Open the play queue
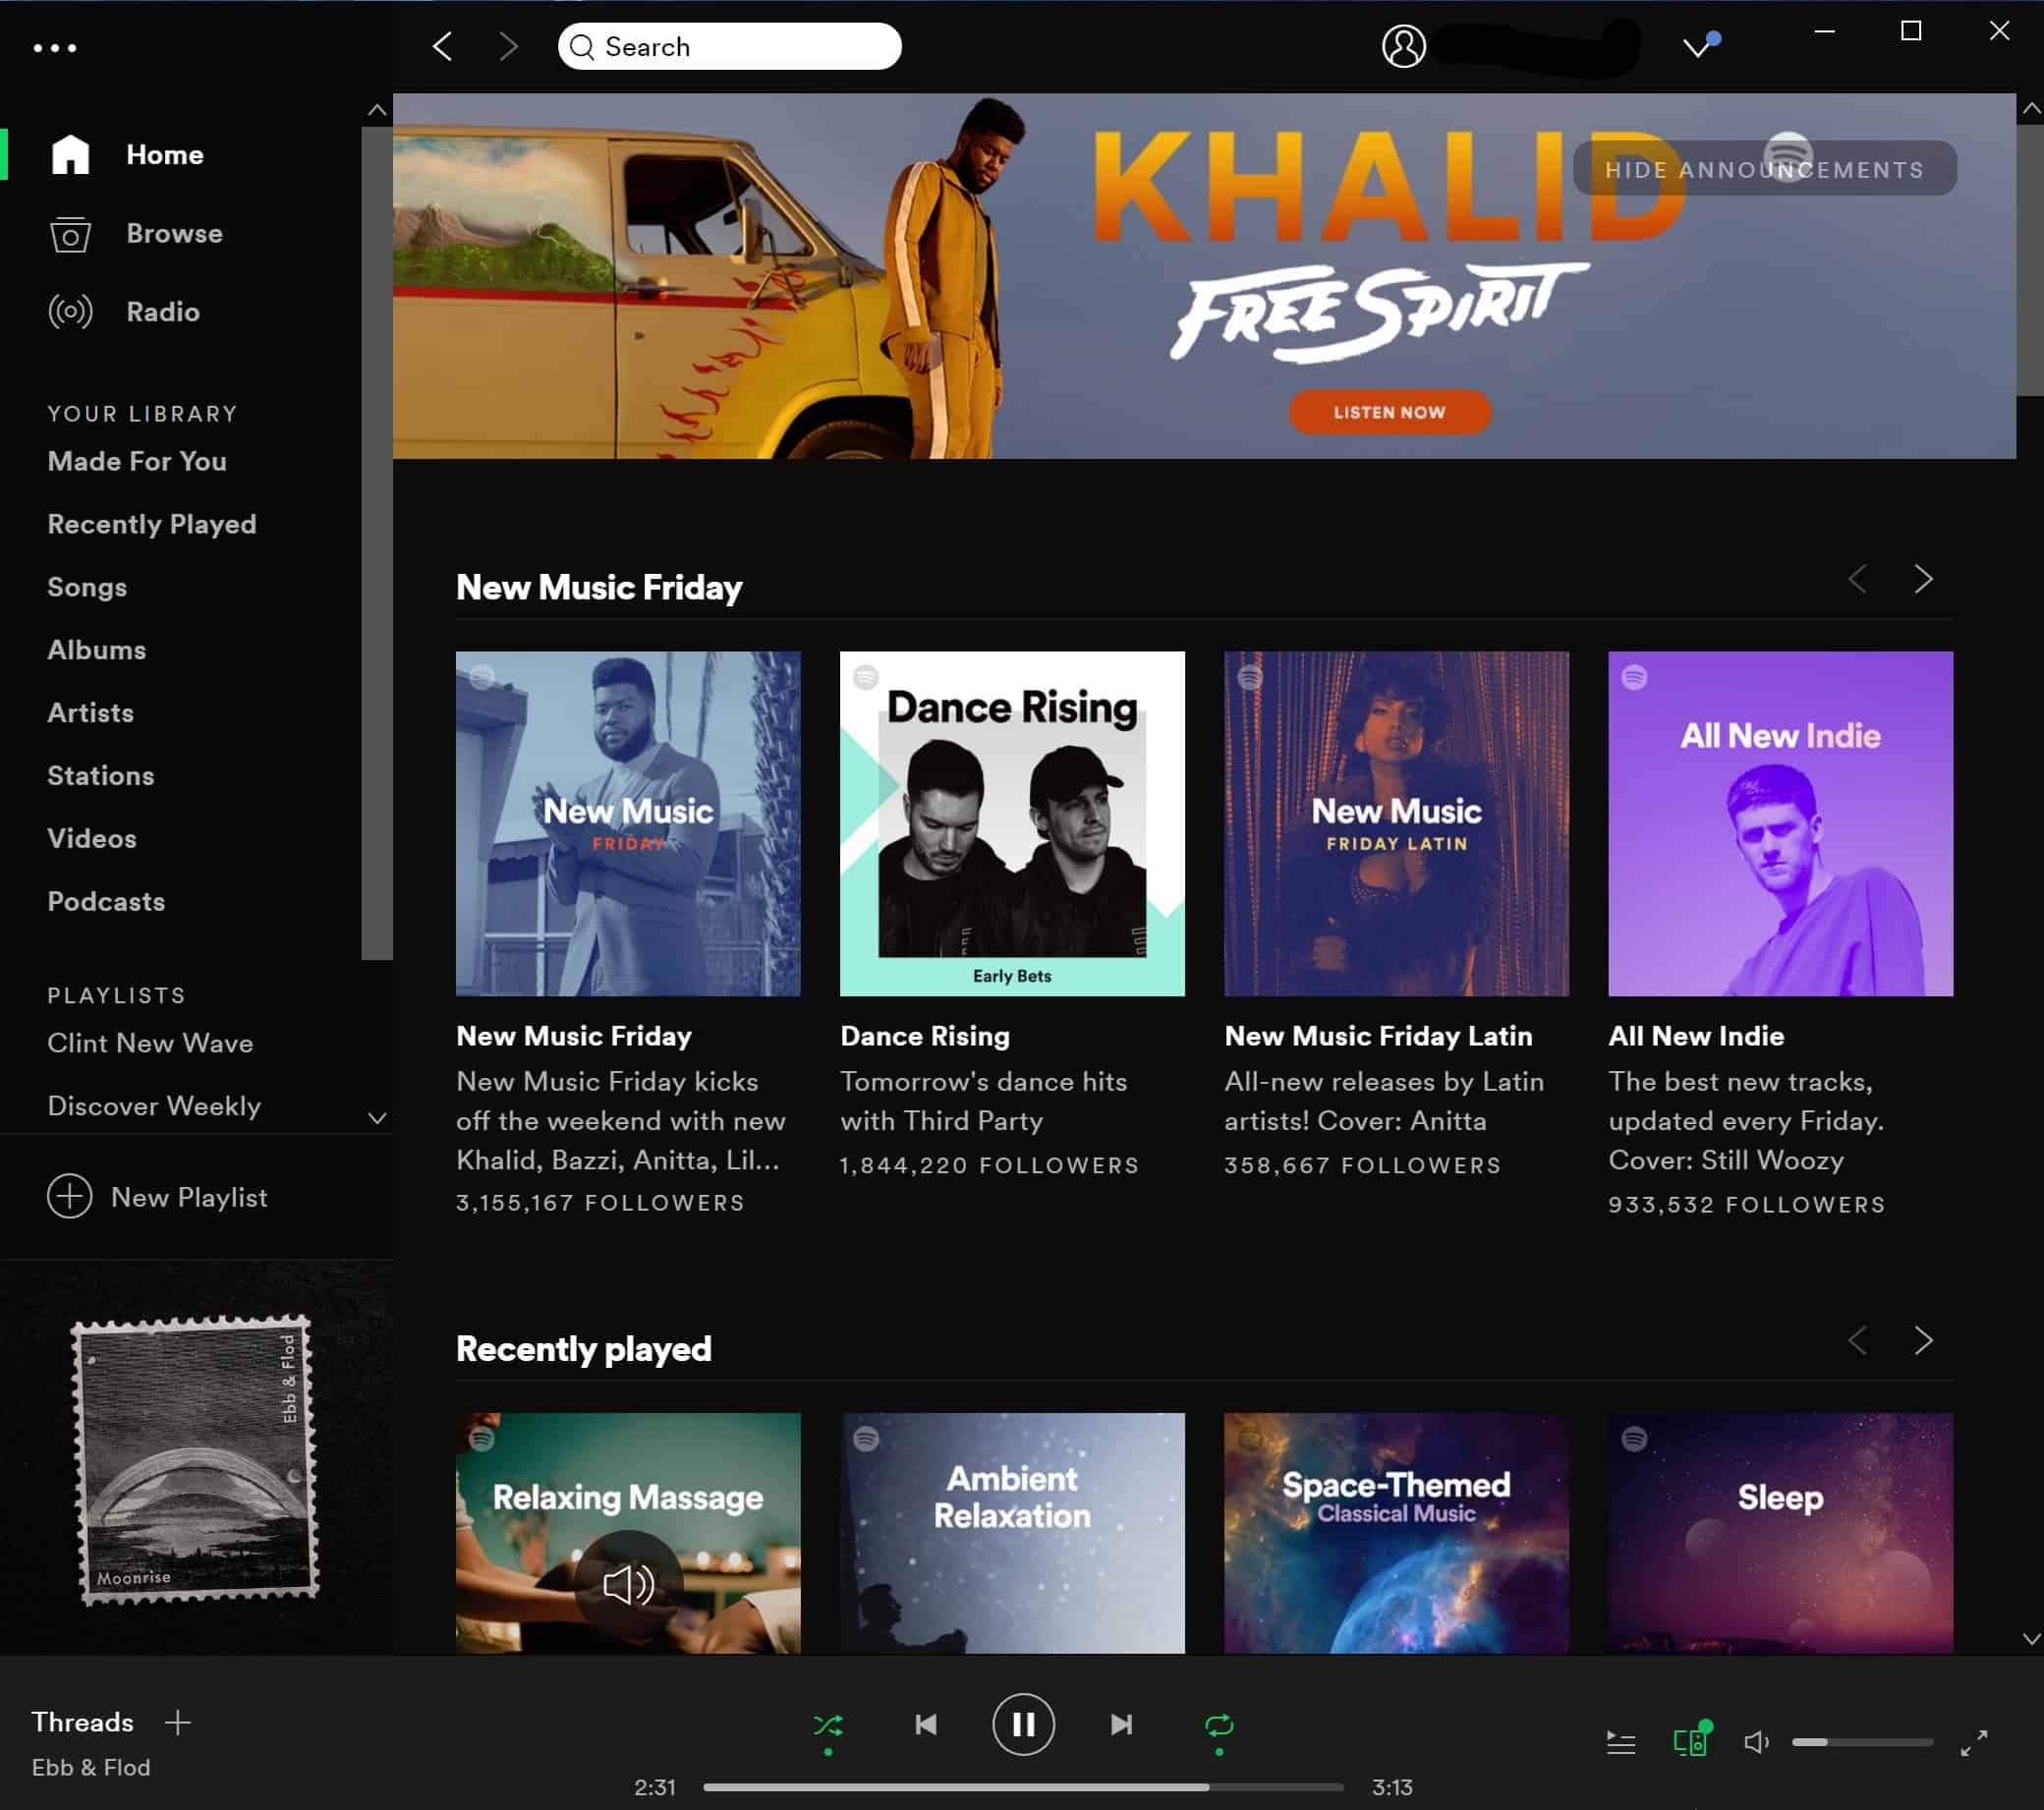The image size is (2044, 1810). coord(1620,1743)
